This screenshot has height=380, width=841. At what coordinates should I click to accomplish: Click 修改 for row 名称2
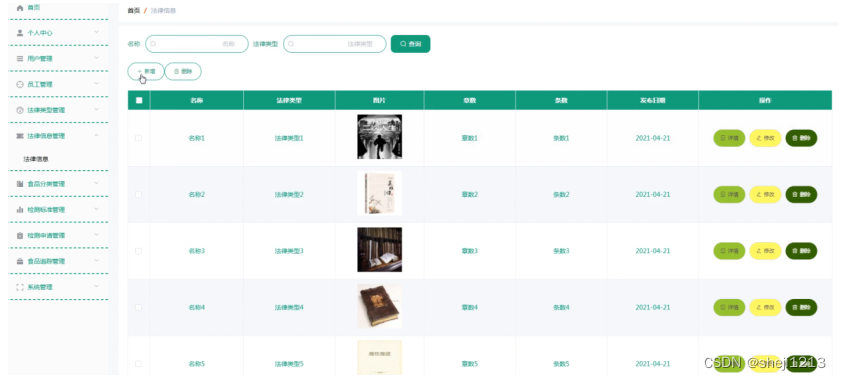pyautogui.click(x=765, y=194)
